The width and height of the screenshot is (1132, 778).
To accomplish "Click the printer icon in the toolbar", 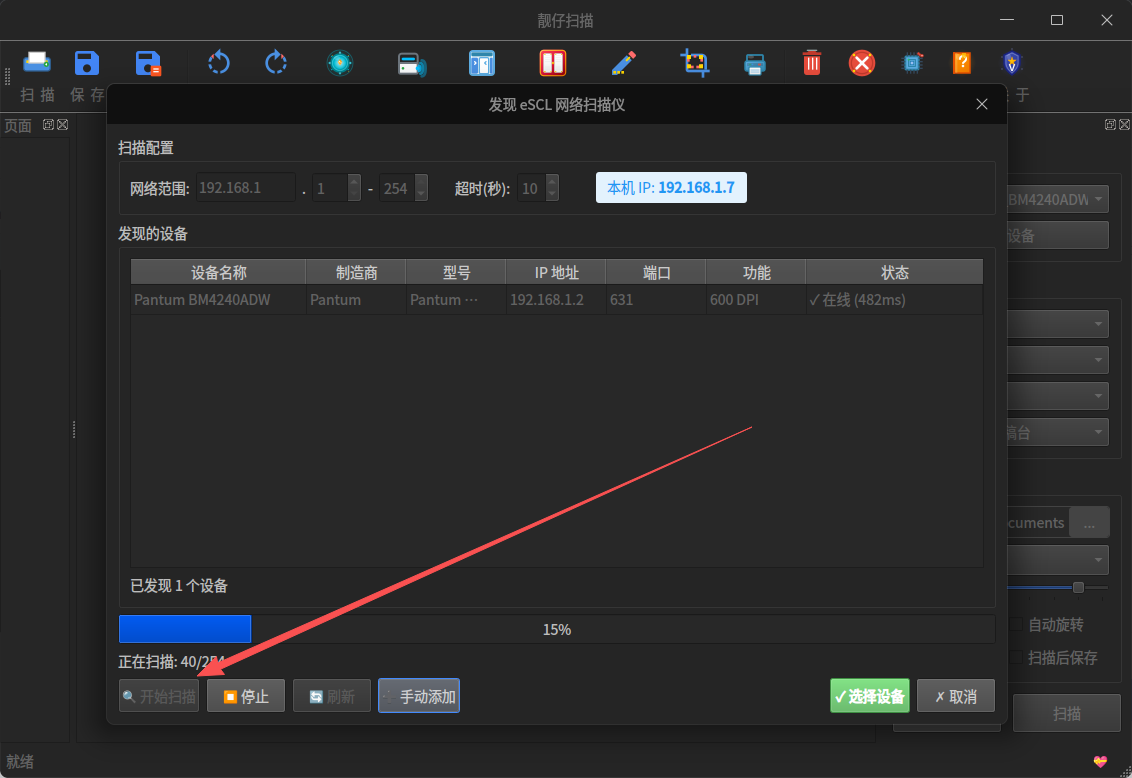I will (754, 64).
